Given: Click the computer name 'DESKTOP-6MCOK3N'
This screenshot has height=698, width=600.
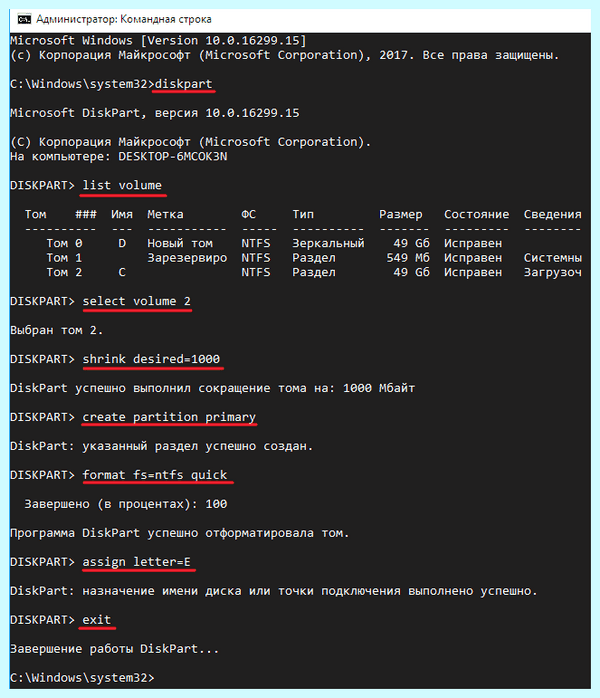Looking at the screenshot, I should coord(173,157).
